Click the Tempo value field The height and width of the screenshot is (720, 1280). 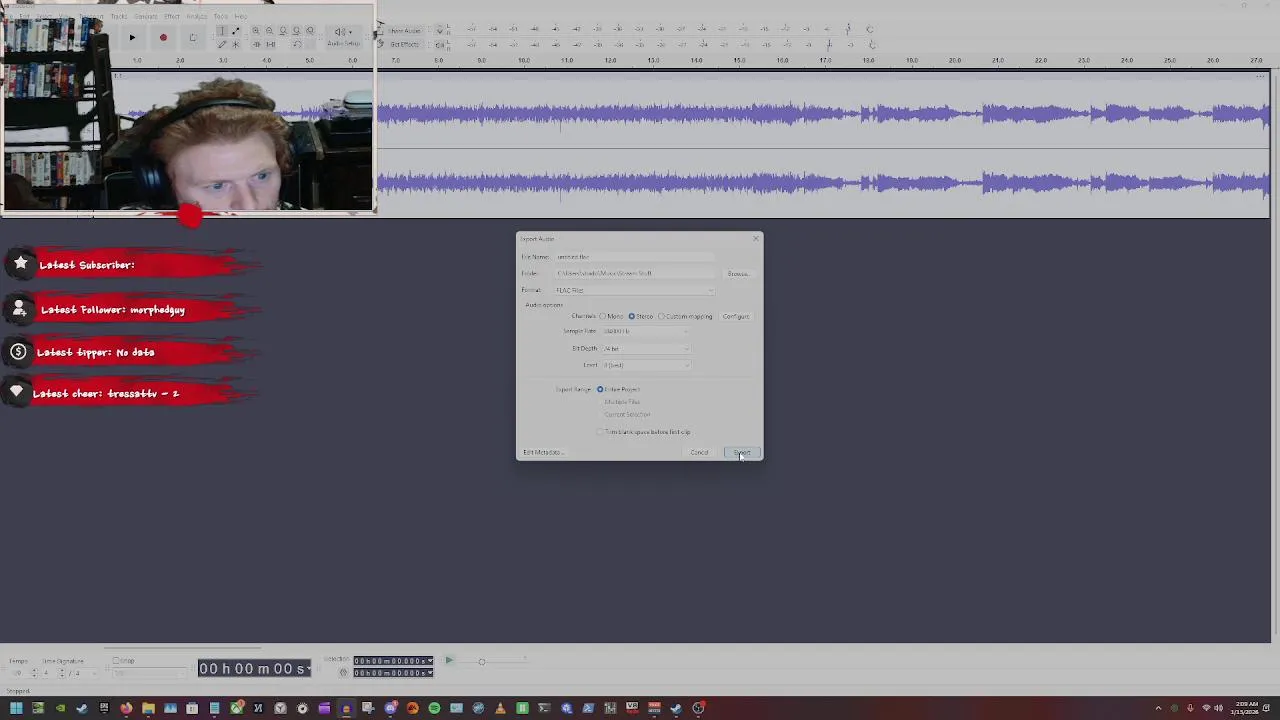[x=17, y=672]
